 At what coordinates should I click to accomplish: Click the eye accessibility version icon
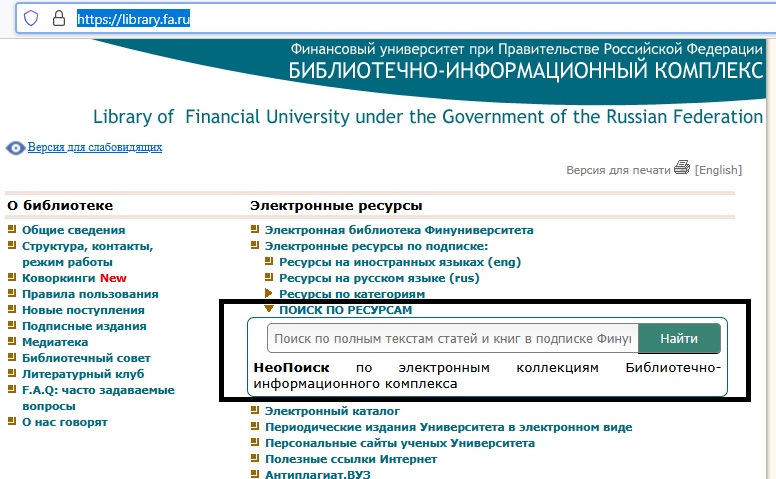pos(15,148)
